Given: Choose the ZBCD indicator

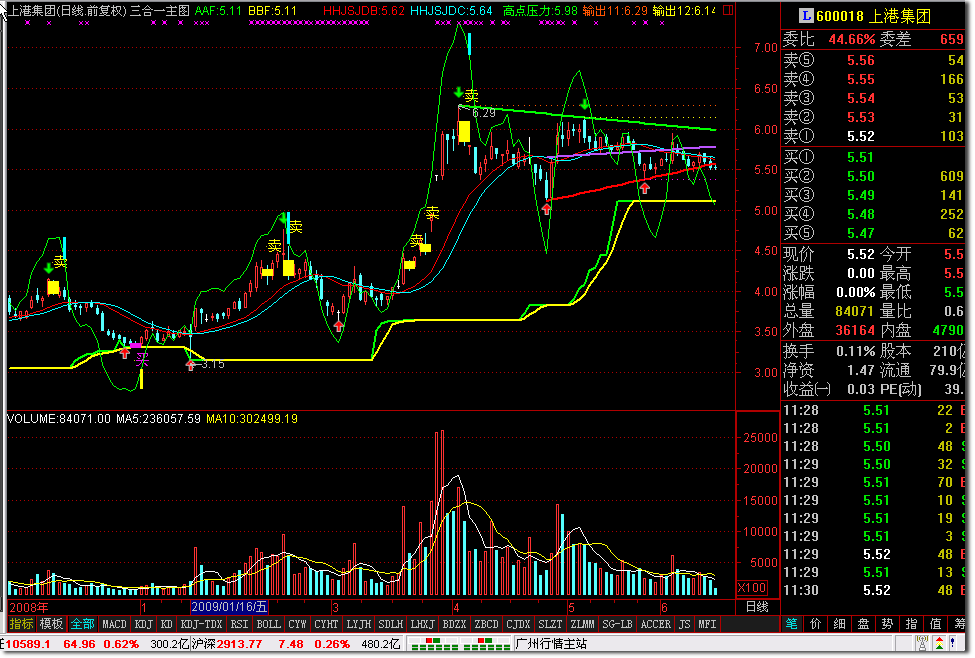Looking at the screenshot, I should [486, 624].
